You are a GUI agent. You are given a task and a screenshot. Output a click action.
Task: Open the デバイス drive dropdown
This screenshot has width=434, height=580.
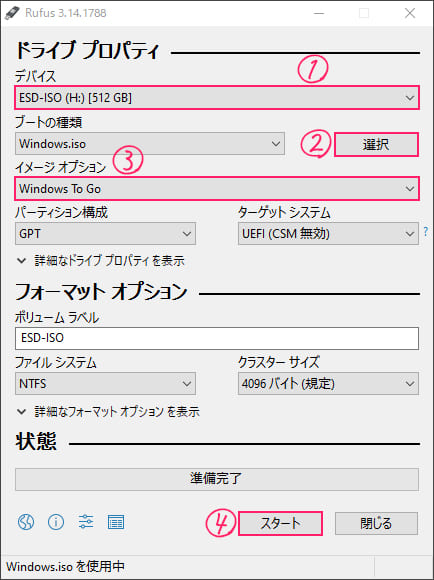(217, 98)
